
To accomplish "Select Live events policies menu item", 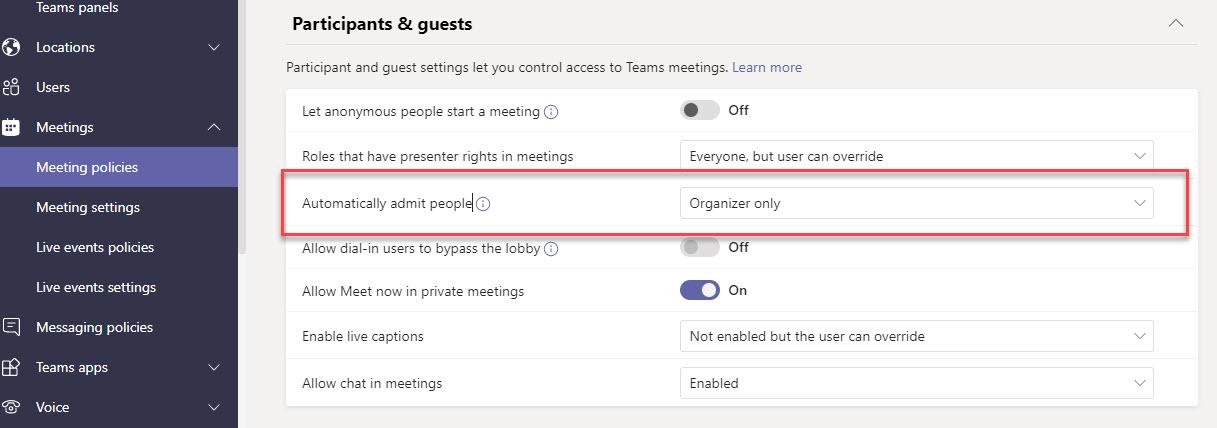I will [x=95, y=247].
